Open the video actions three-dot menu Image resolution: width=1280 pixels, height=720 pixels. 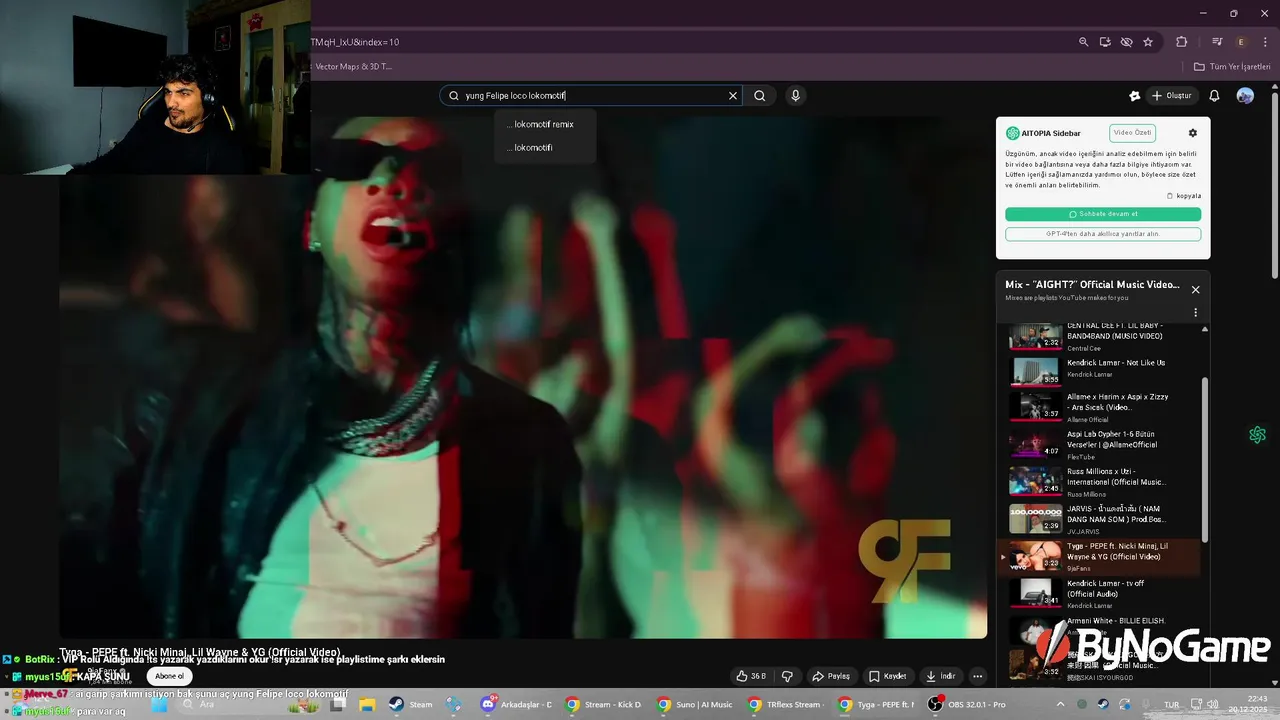point(978,676)
